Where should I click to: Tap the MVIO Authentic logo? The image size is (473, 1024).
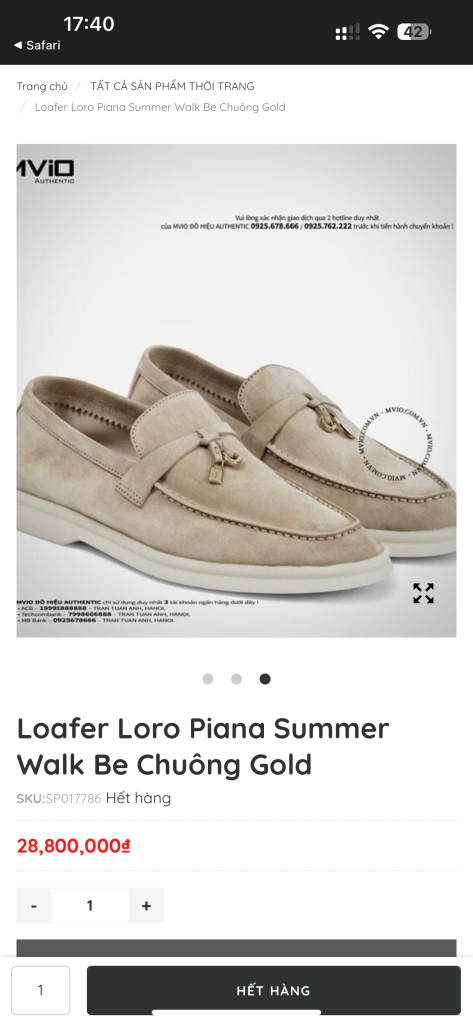coord(45,172)
